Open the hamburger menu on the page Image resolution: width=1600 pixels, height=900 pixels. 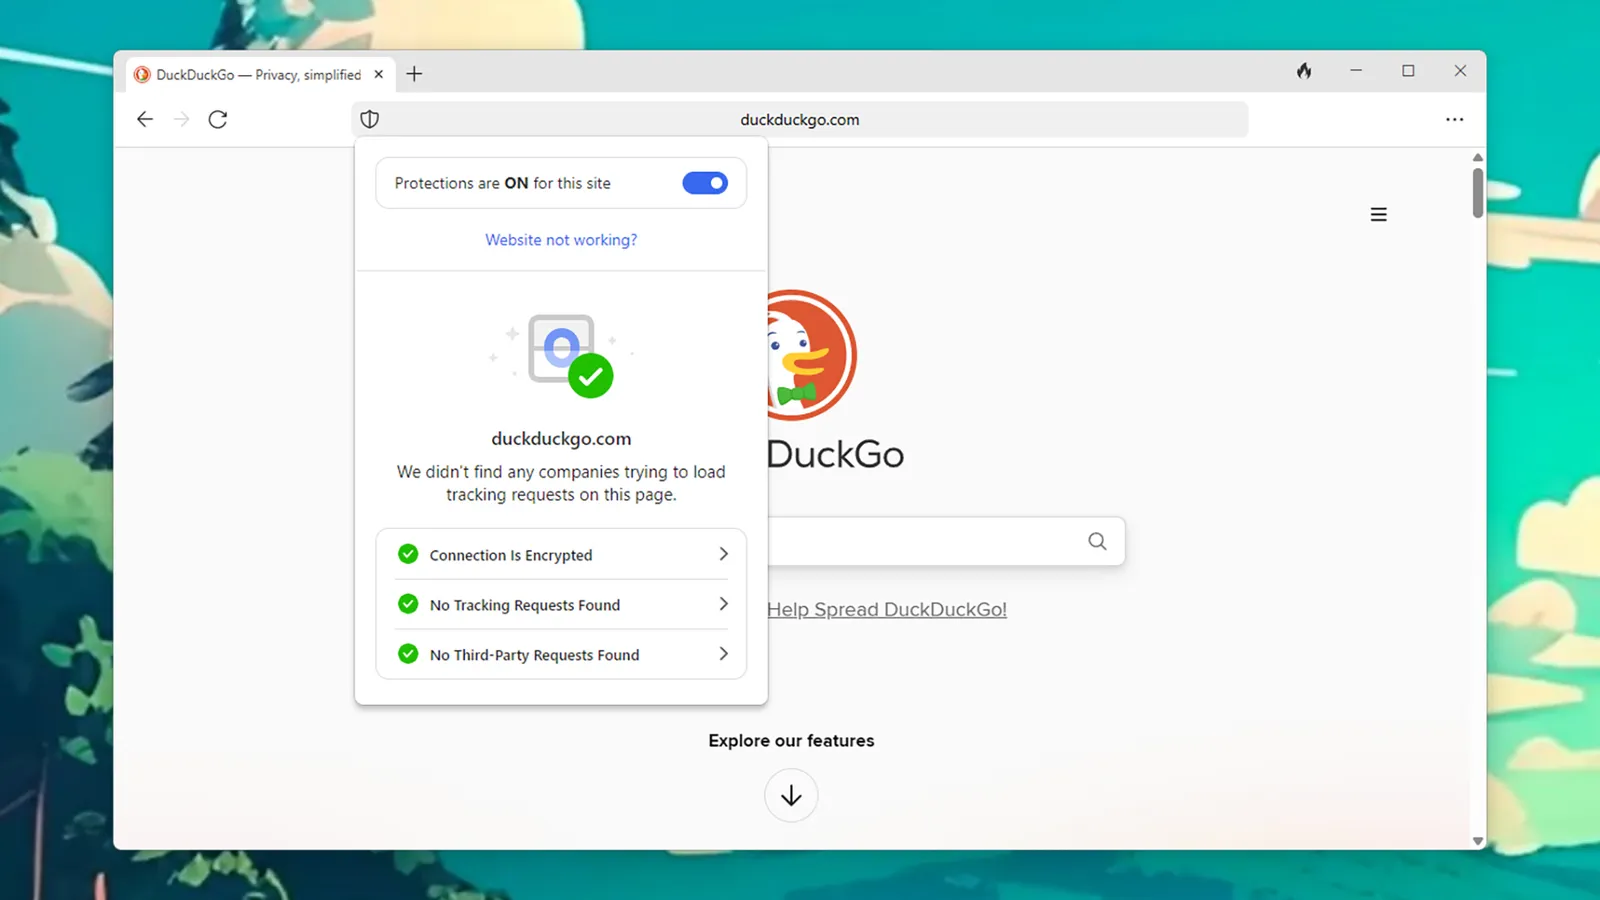(1378, 214)
